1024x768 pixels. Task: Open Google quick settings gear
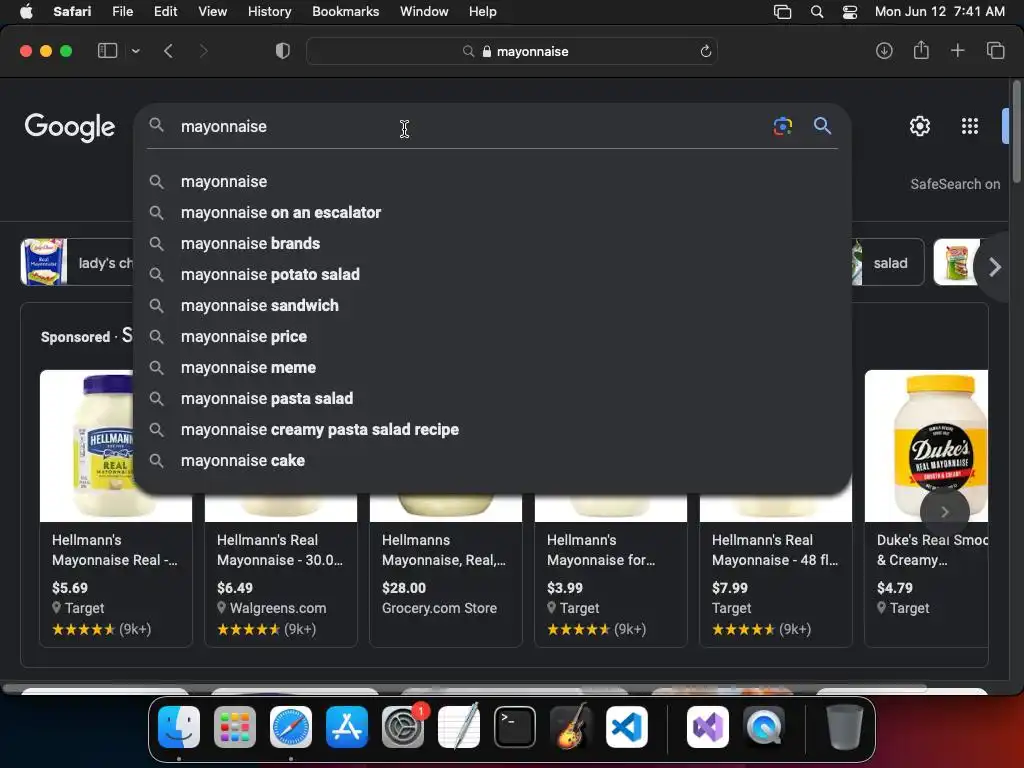920,126
